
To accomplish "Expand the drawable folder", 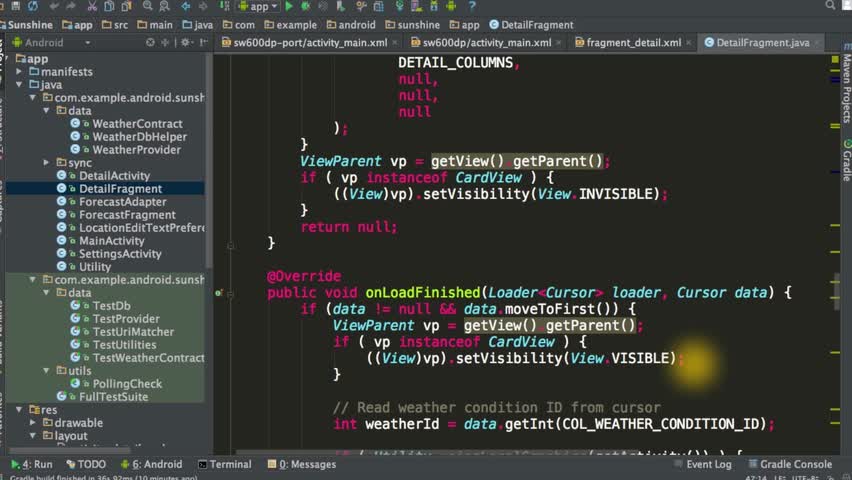I will 33,422.
